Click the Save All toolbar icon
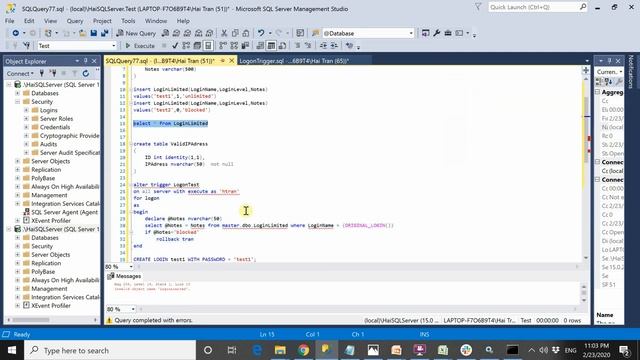640x360 pixels. pos(104,33)
